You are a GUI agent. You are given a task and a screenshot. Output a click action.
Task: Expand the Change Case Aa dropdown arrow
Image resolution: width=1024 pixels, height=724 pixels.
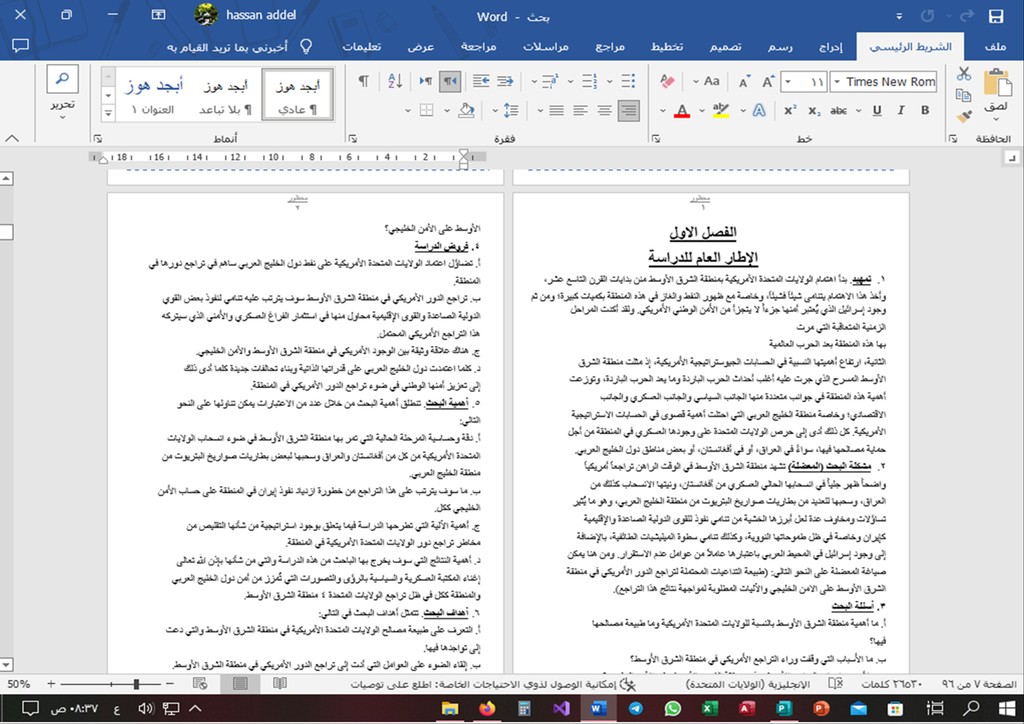pos(696,82)
